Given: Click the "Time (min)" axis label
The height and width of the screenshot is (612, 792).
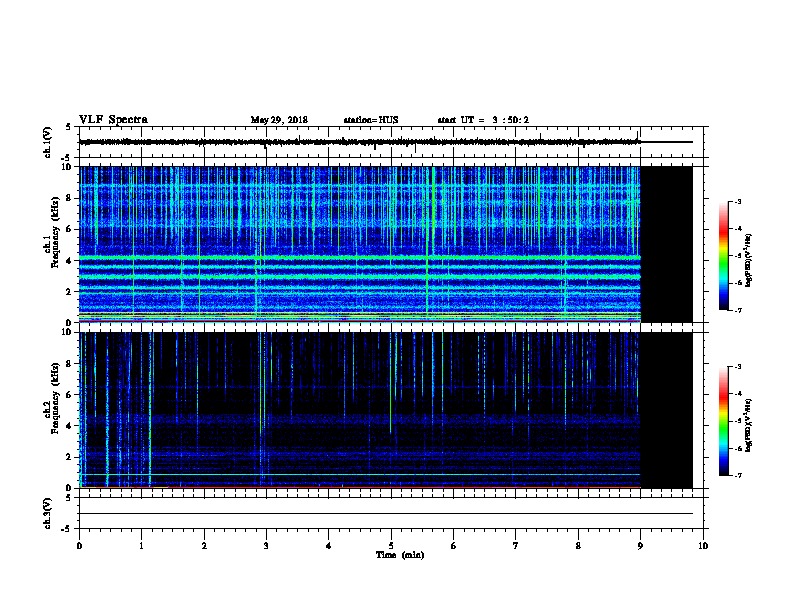Looking at the screenshot, I should click(400, 555).
